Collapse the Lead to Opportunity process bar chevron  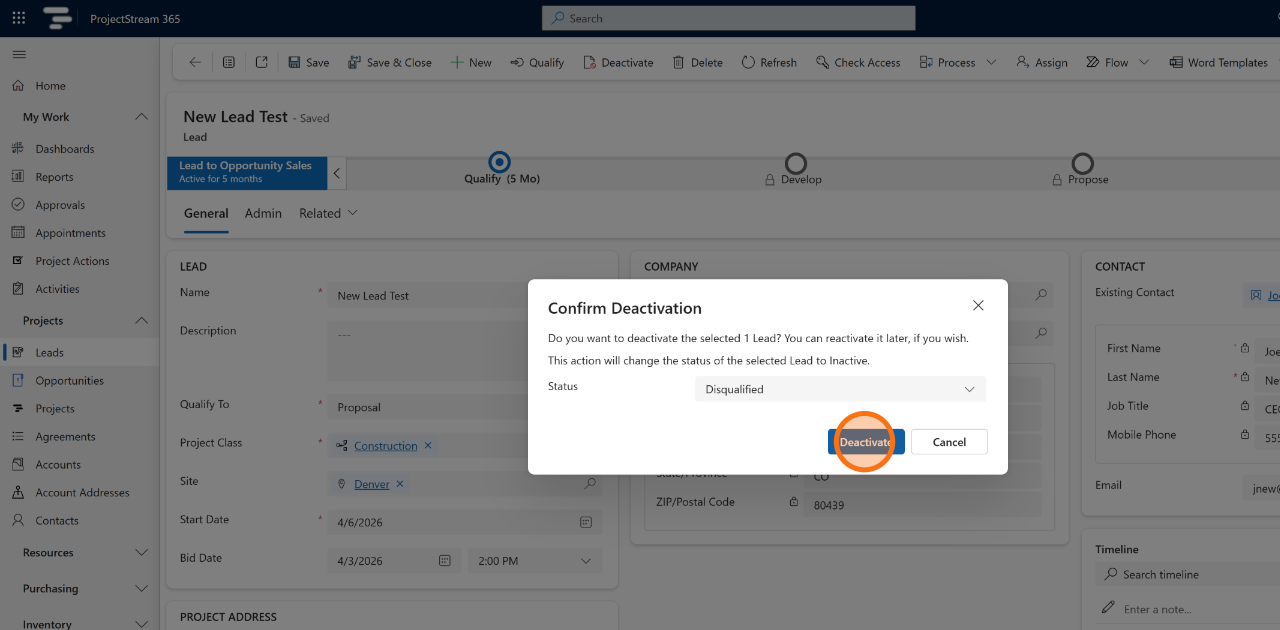tap(337, 173)
